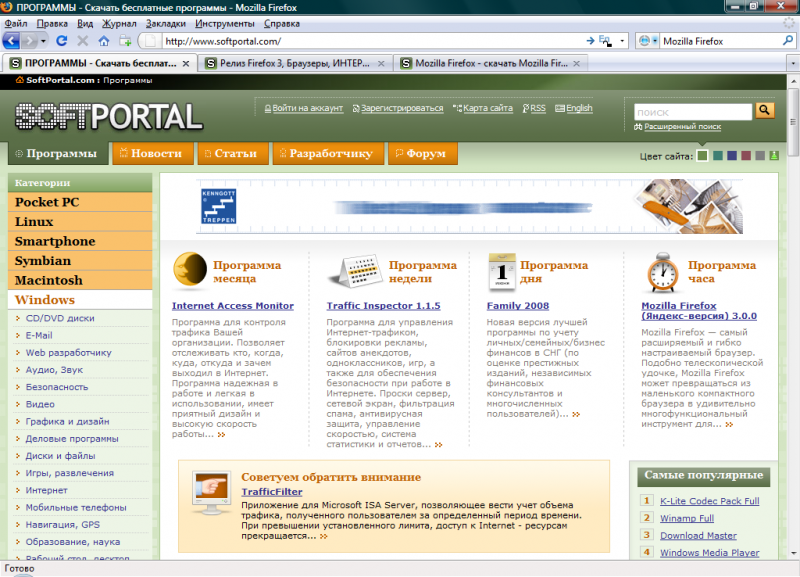Click the calendar icon for Программа недели
The width and height of the screenshot is (800, 577).
(x=356, y=271)
